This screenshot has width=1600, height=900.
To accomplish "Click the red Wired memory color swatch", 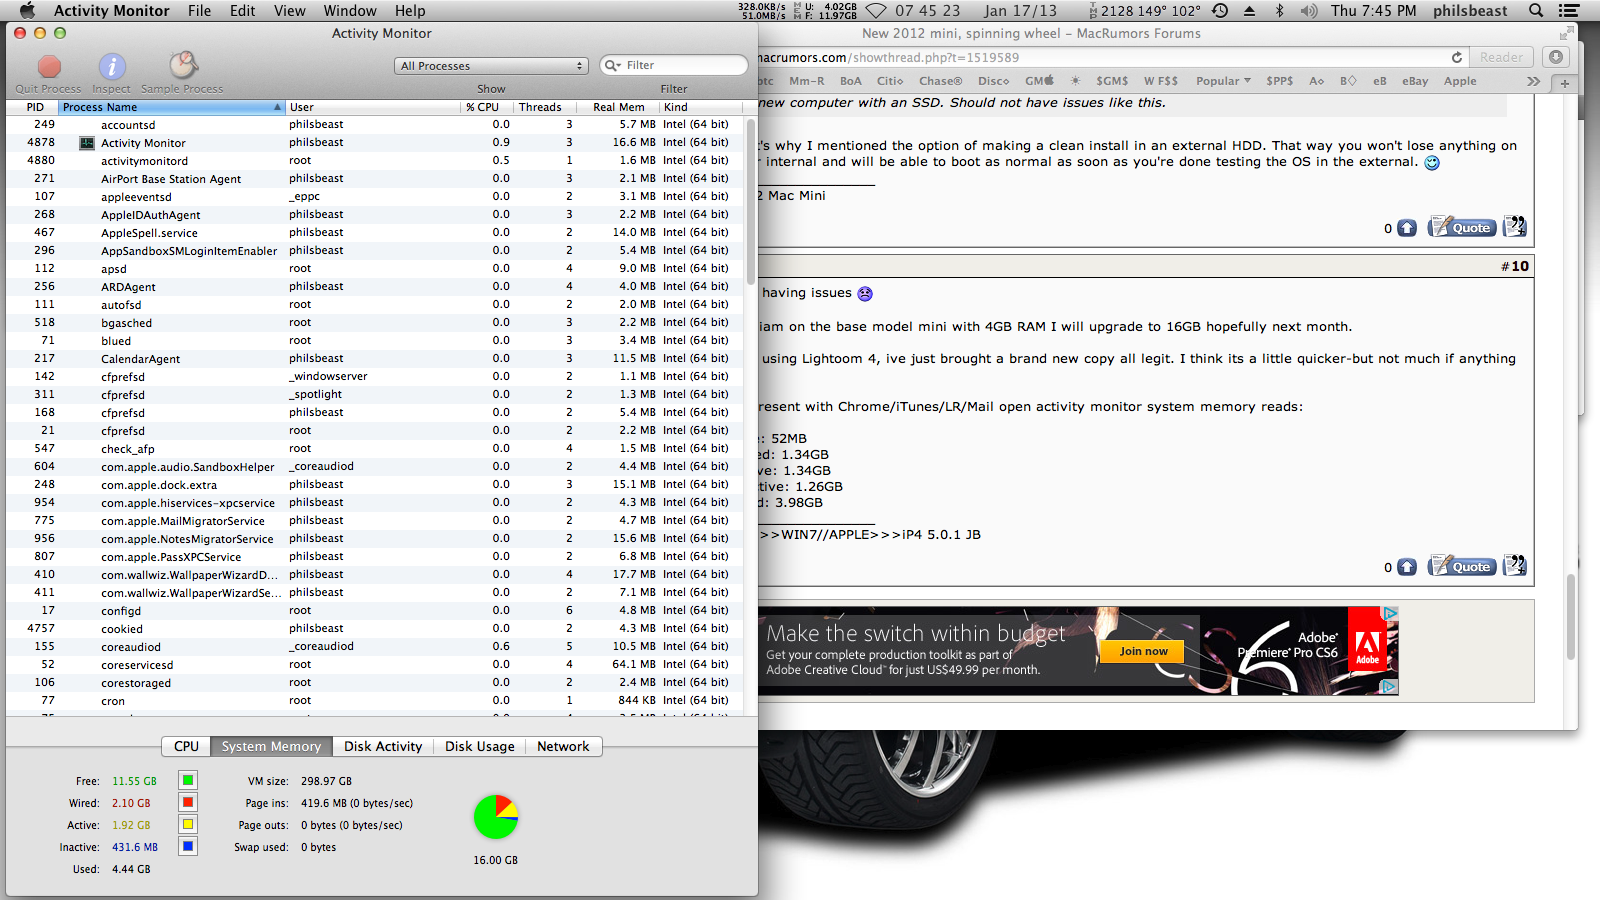I will pos(188,802).
